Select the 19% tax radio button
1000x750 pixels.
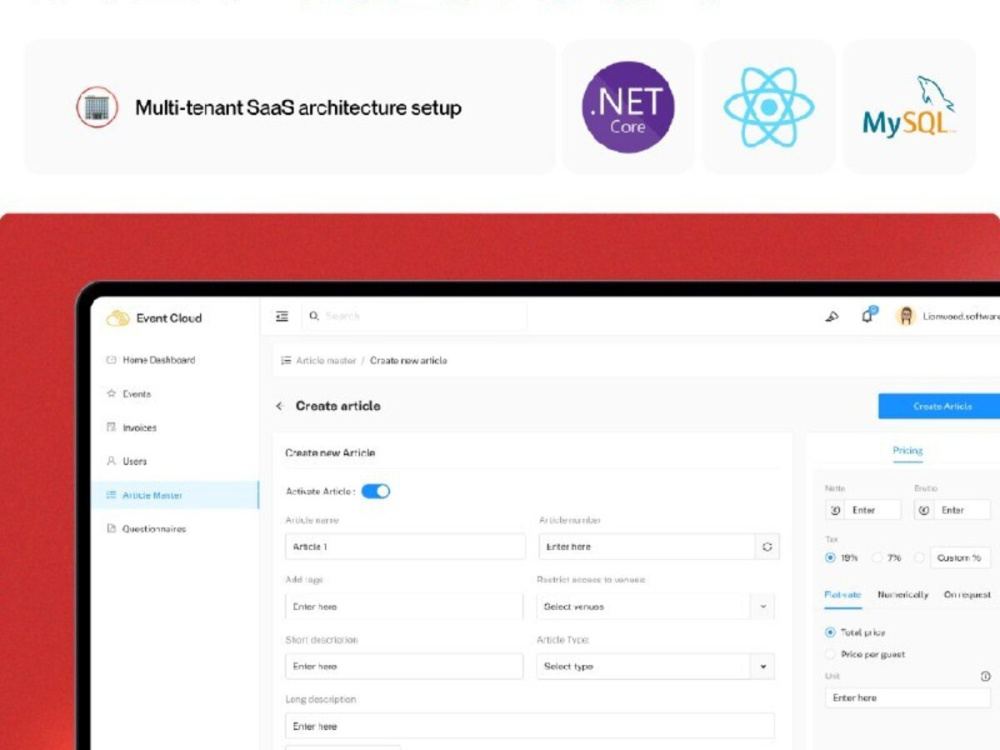pyautogui.click(x=830, y=557)
